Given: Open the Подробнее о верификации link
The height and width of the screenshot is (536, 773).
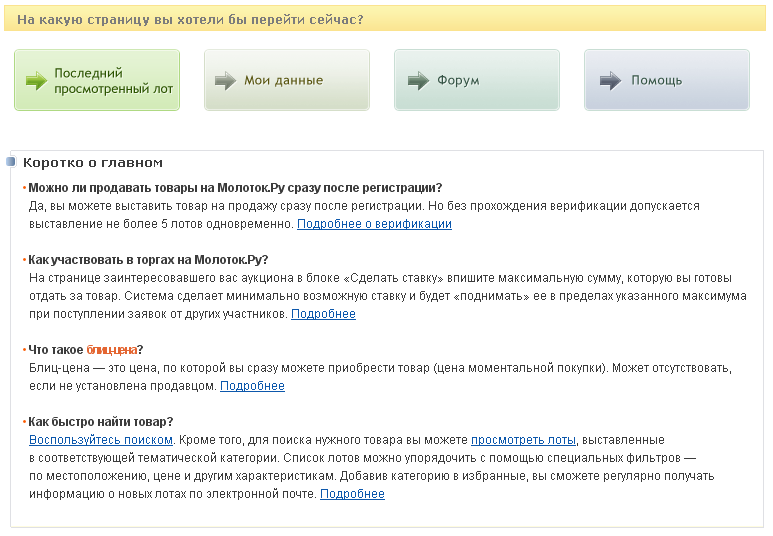Looking at the screenshot, I should coord(374,224).
